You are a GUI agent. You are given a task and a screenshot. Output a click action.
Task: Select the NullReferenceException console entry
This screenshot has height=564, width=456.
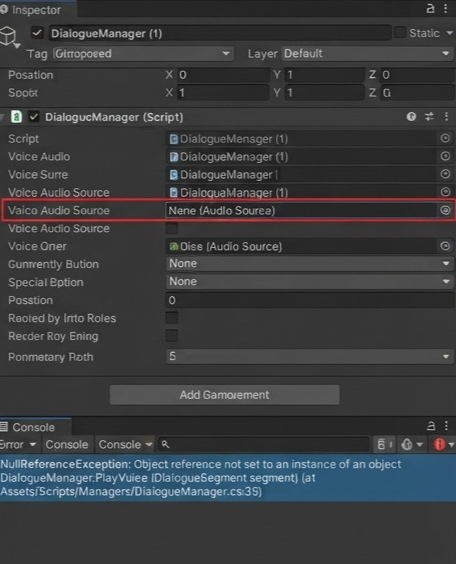pos(228,478)
